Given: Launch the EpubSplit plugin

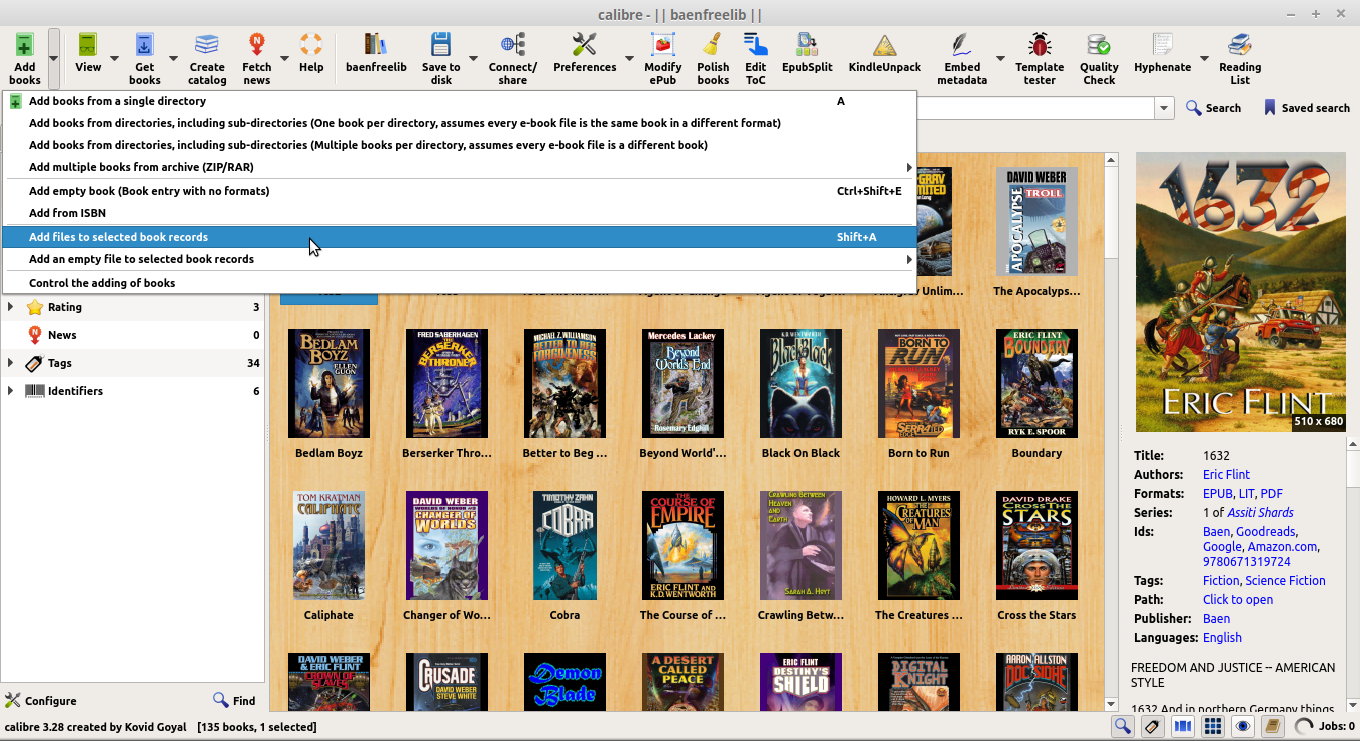Looking at the screenshot, I should click(x=807, y=46).
